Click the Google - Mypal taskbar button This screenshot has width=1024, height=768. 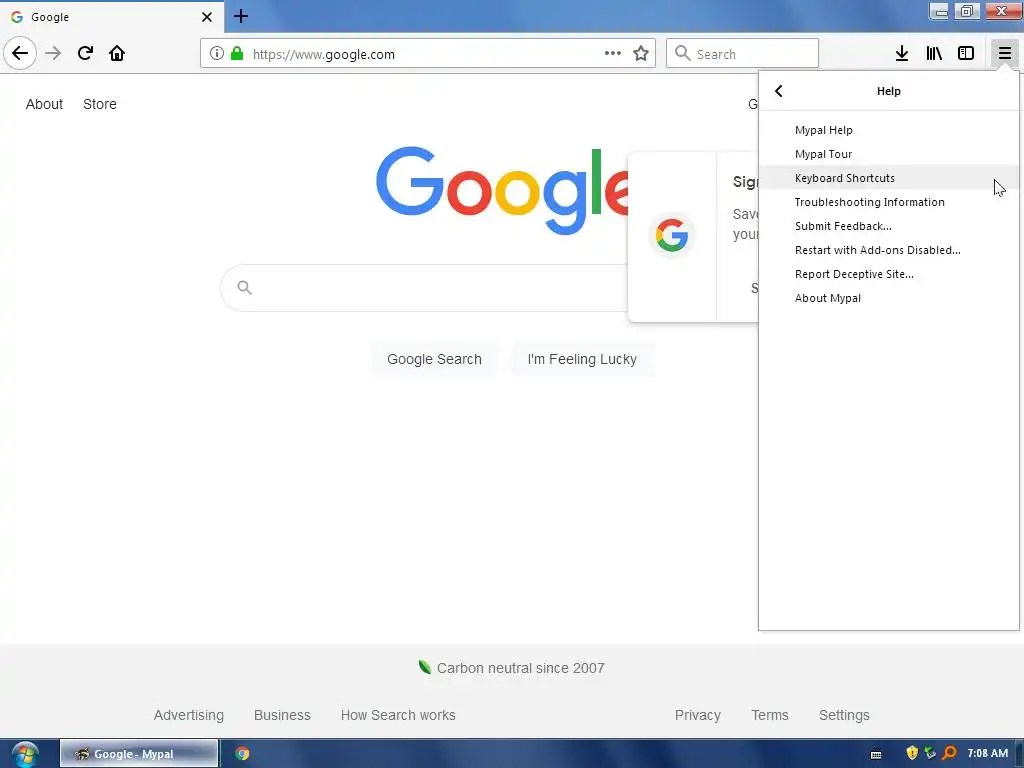(138, 754)
